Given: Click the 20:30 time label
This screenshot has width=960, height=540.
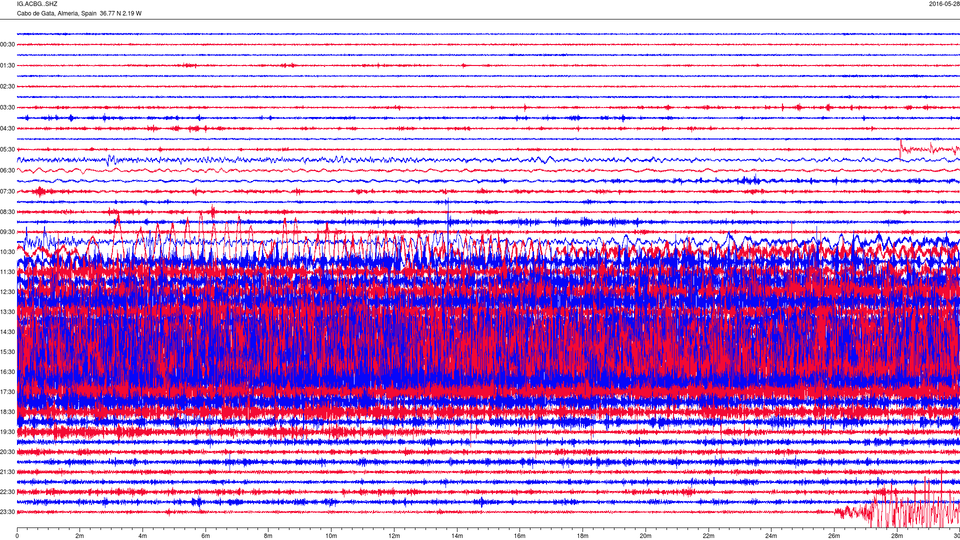Looking at the screenshot, I should coord(7,452).
